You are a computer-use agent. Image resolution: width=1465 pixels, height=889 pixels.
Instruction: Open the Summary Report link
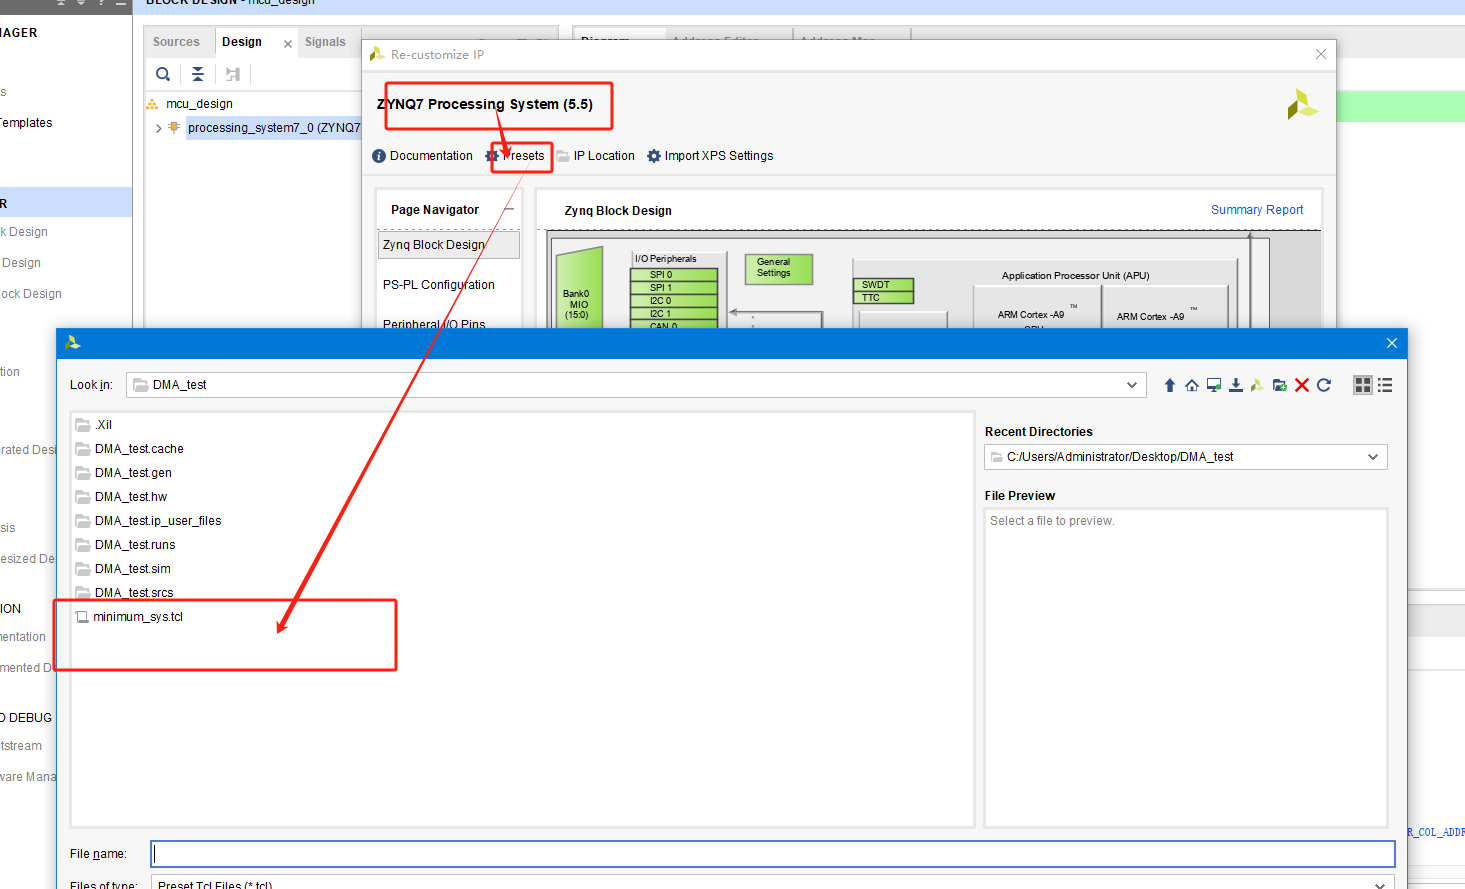coord(1257,210)
